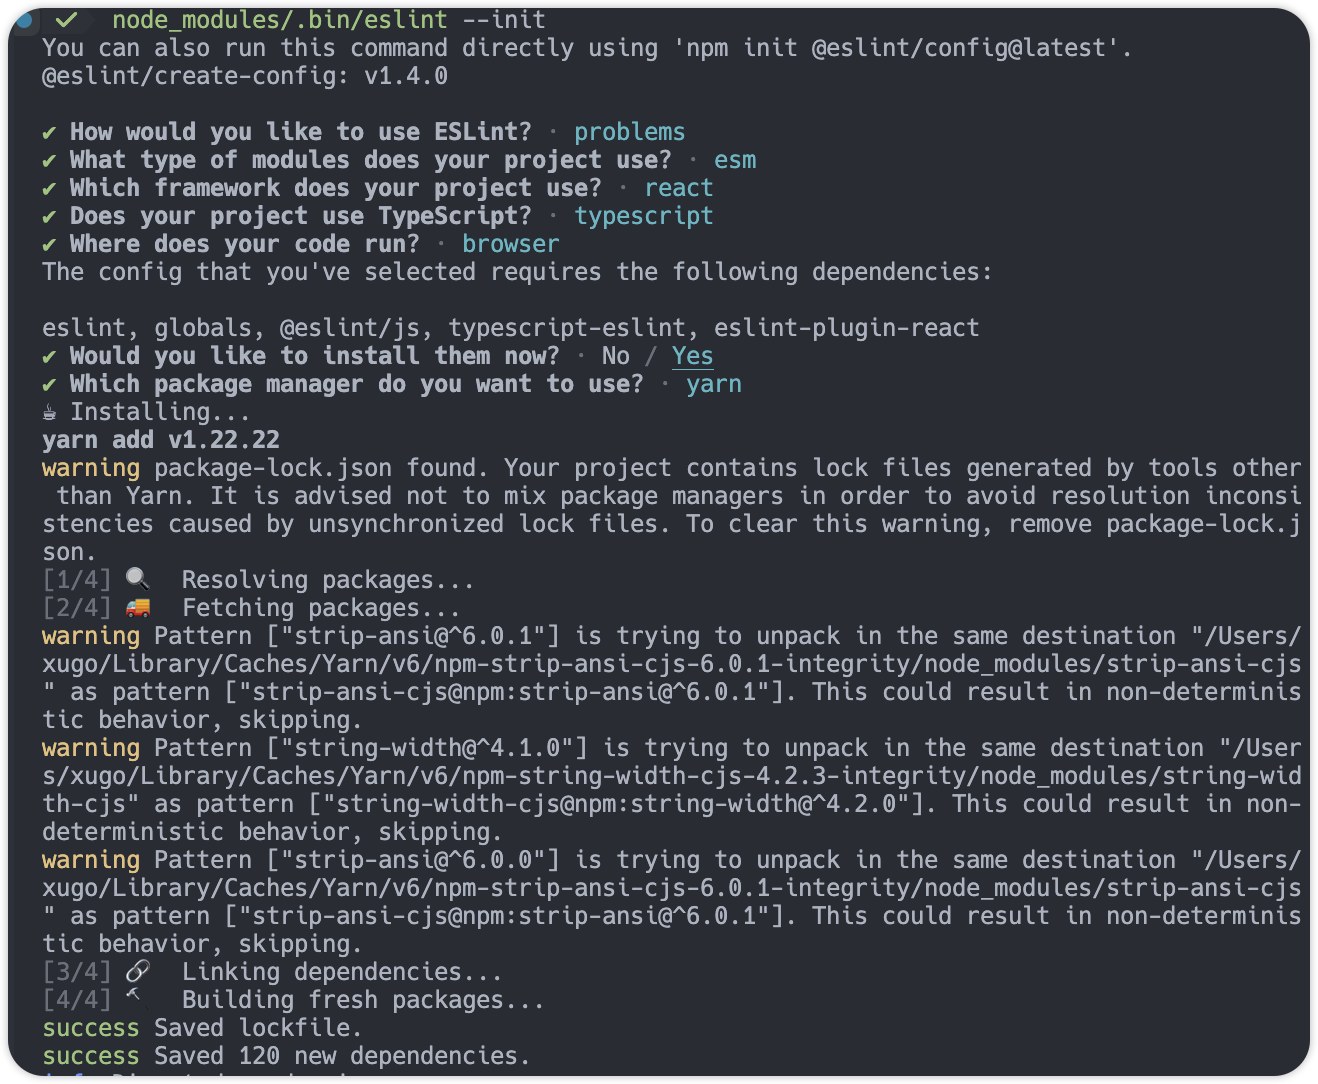Screen dimensions: 1318x1084
Task: Click the truck icon by Fetching packages
Action: click(x=137, y=608)
